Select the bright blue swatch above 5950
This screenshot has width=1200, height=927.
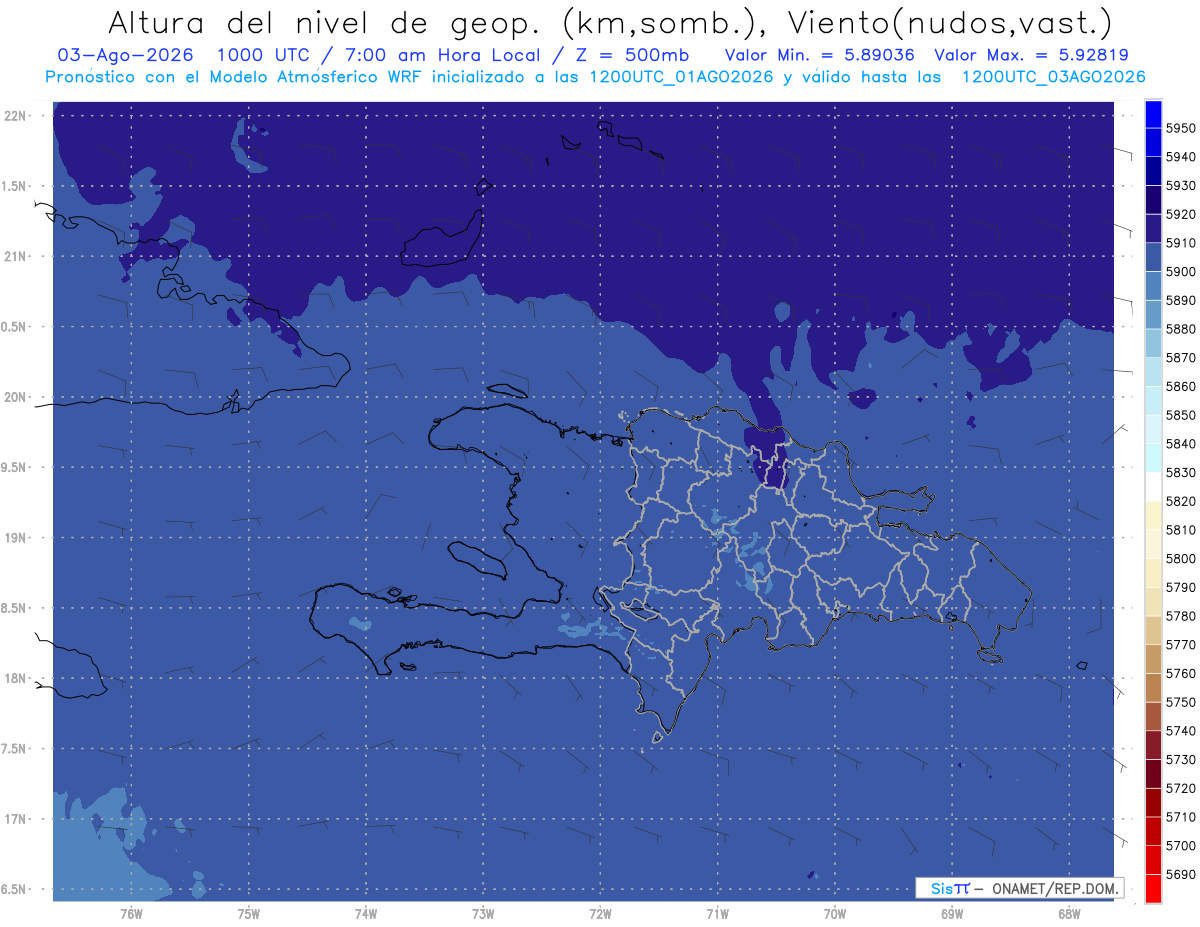pos(1153,114)
